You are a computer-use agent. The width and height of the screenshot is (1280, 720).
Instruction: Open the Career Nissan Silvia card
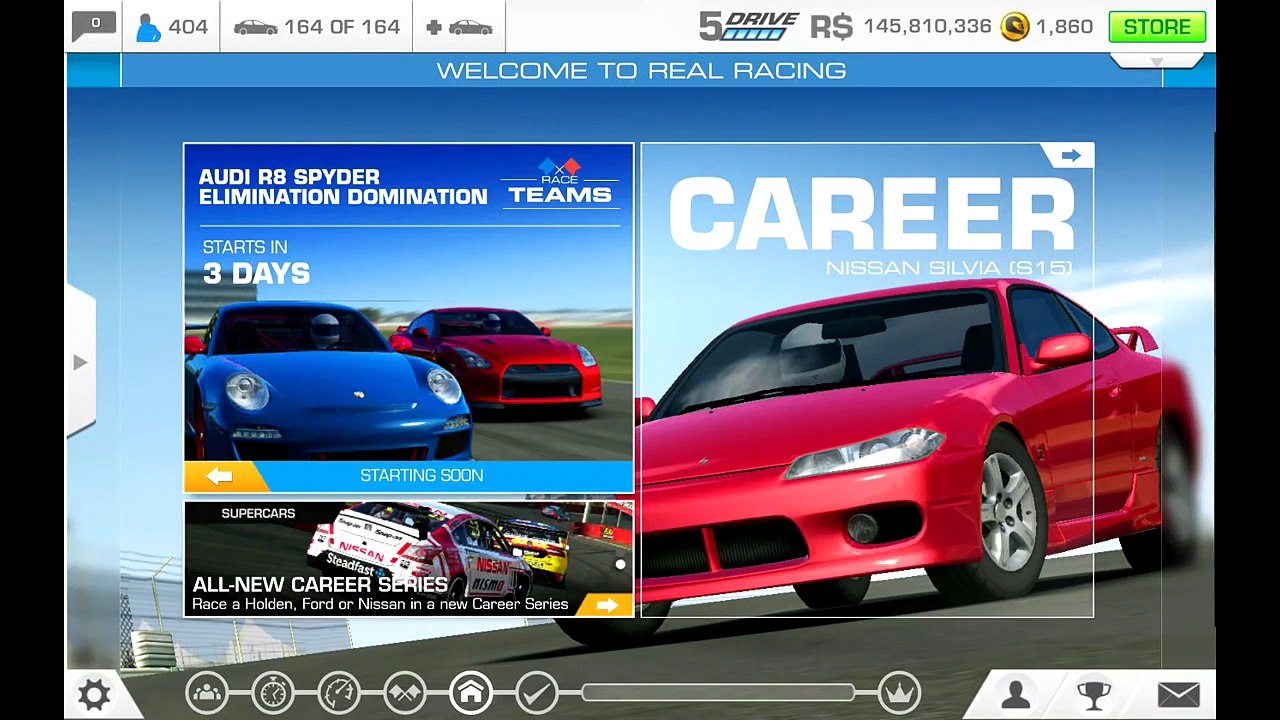pos(867,380)
